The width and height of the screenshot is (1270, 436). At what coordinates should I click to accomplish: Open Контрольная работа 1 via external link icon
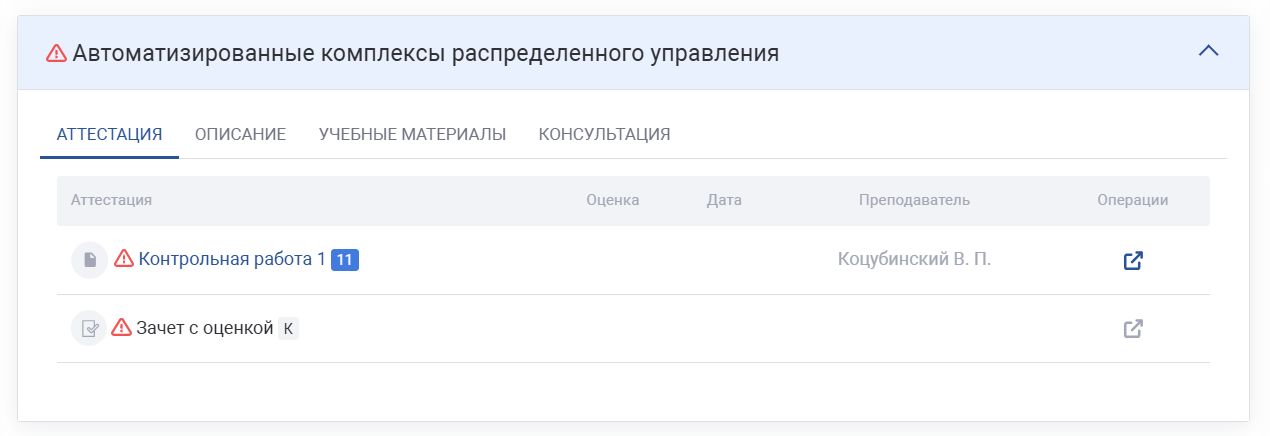point(1133,260)
